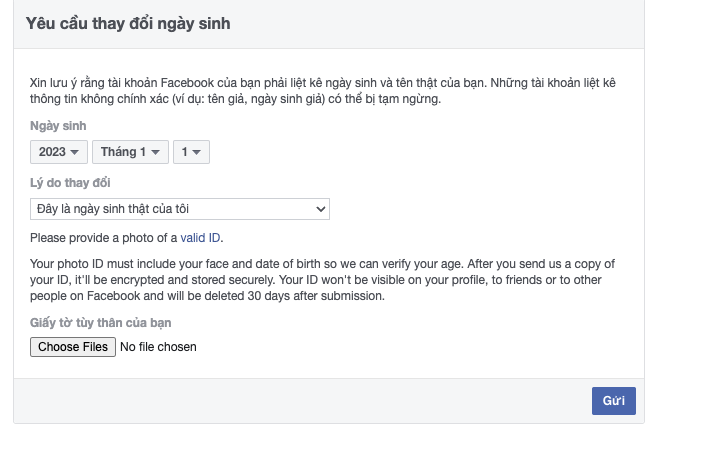Screen dimensions: 714x463
Task: Click the "Lý do thay đổi" field label
Action: [x=70, y=183]
